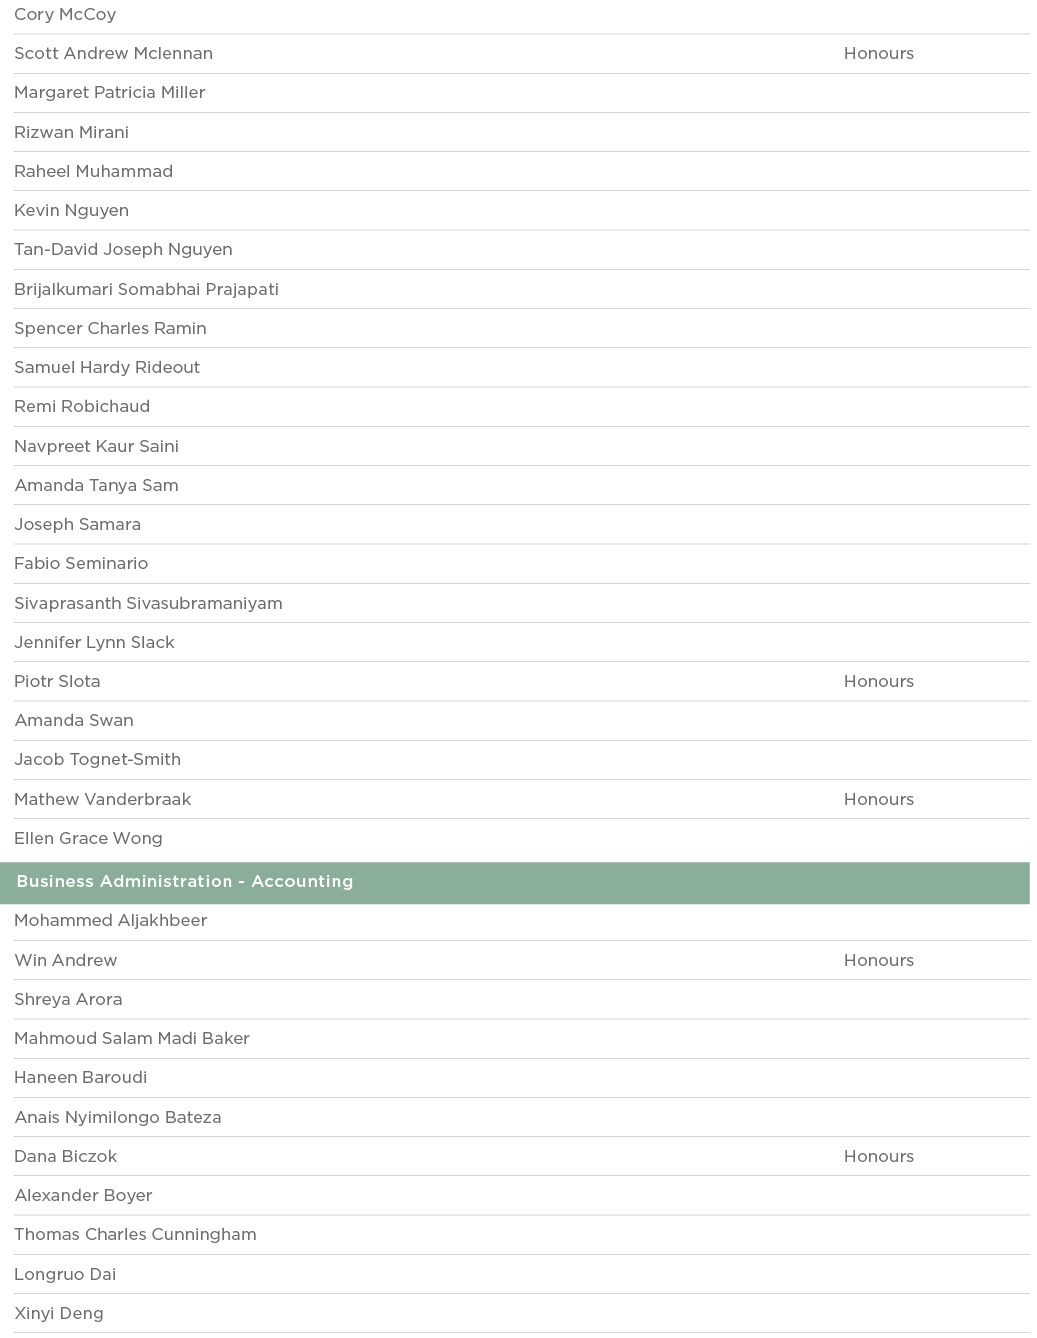This screenshot has width=1037, height=1338.
Task: Click Honours label beside Piotr Slota
Action: coord(878,682)
